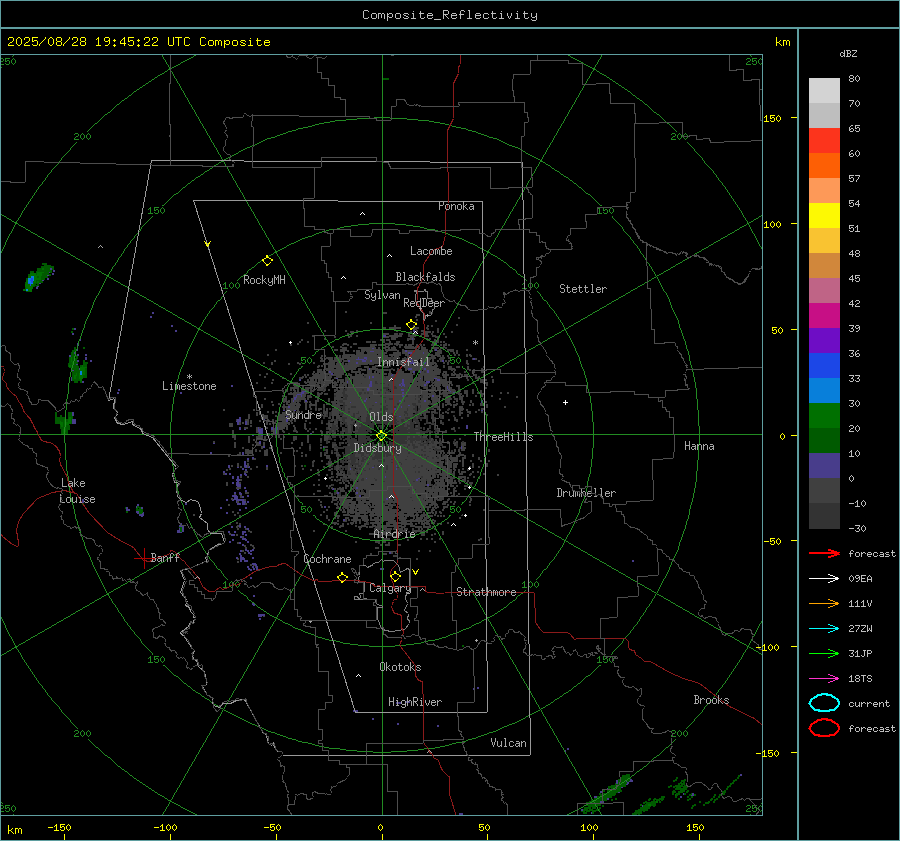Click the HighRiver label

(415, 702)
